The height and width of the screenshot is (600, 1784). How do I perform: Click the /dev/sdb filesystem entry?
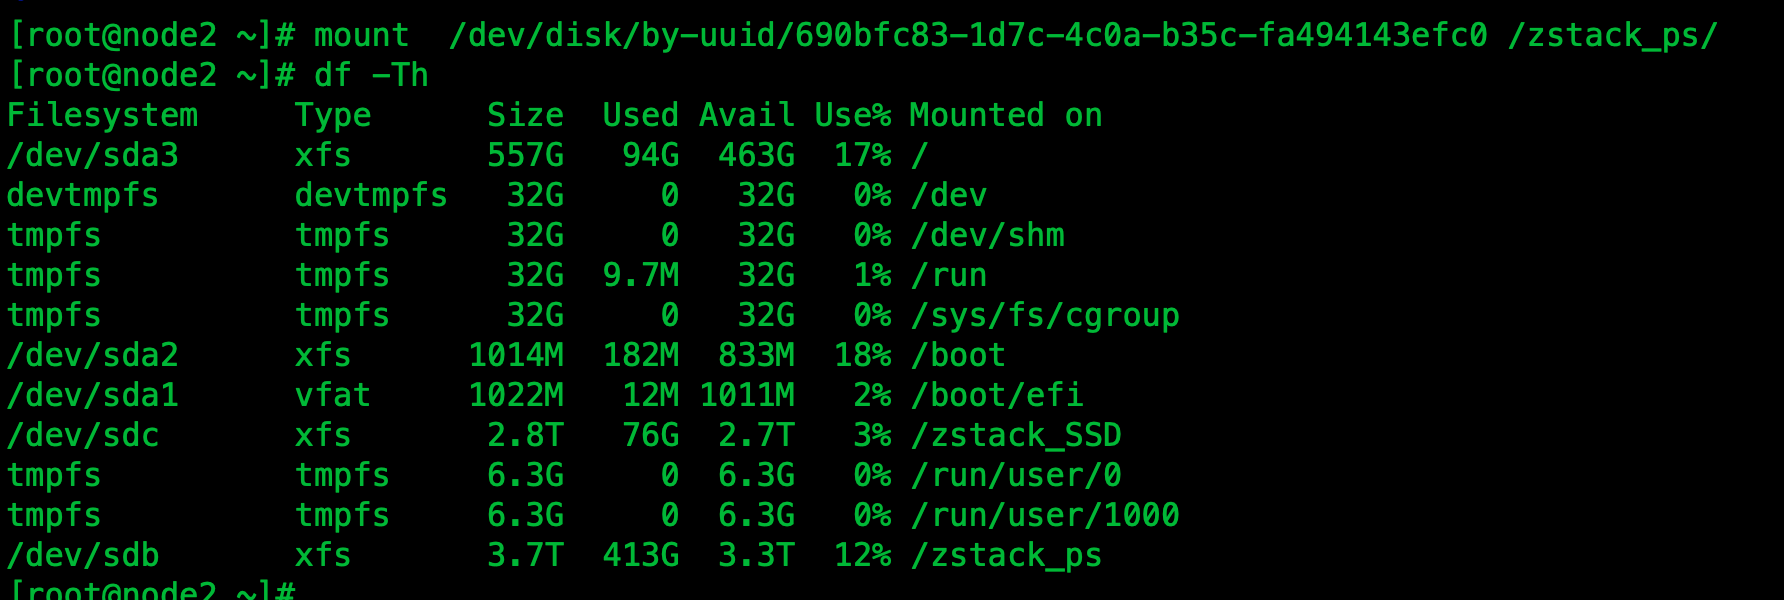click(83, 556)
